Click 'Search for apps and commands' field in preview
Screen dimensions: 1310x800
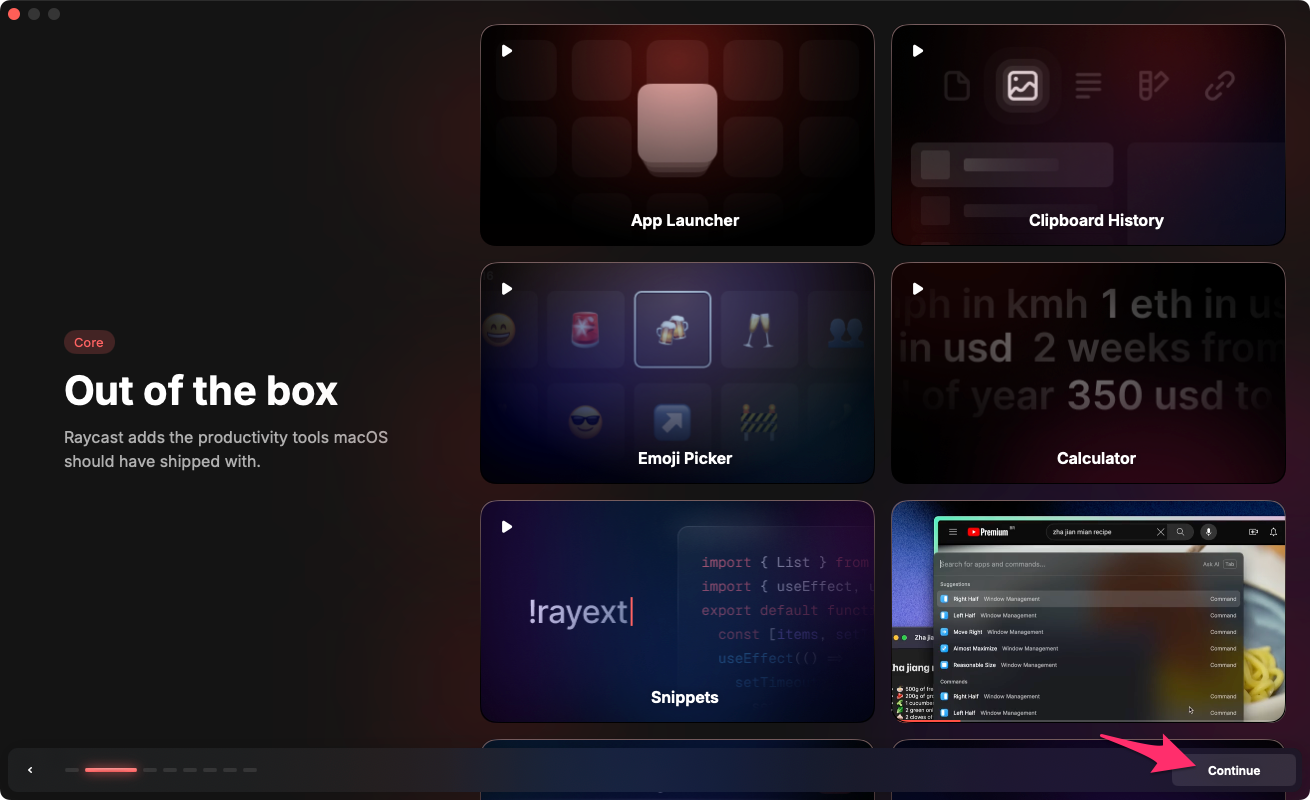pos(1088,564)
